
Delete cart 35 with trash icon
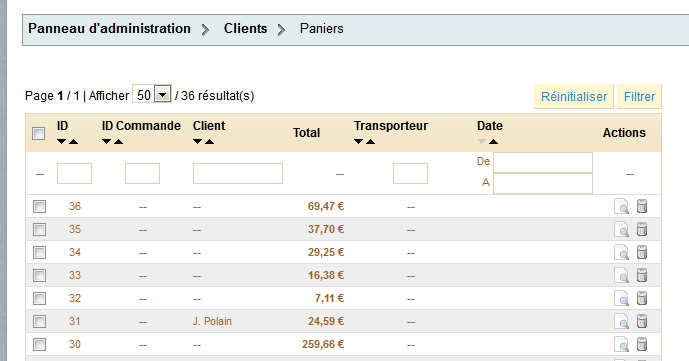click(x=642, y=229)
